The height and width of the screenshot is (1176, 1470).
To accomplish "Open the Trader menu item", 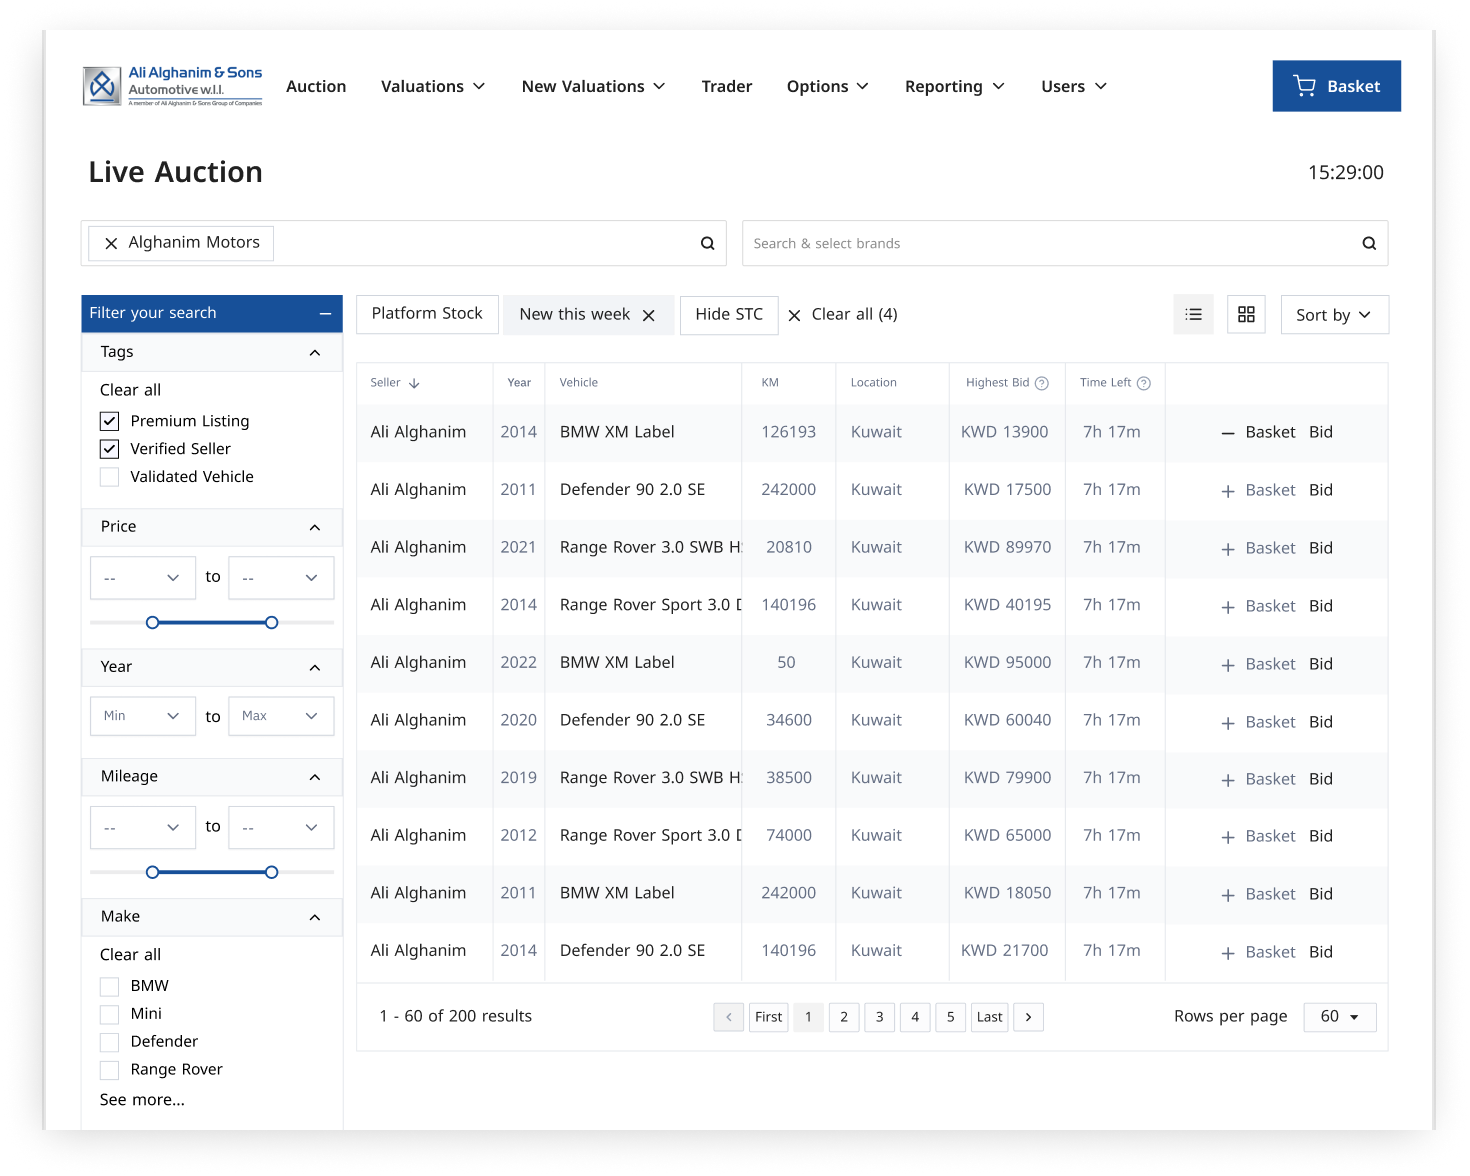I will click(x=726, y=87).
